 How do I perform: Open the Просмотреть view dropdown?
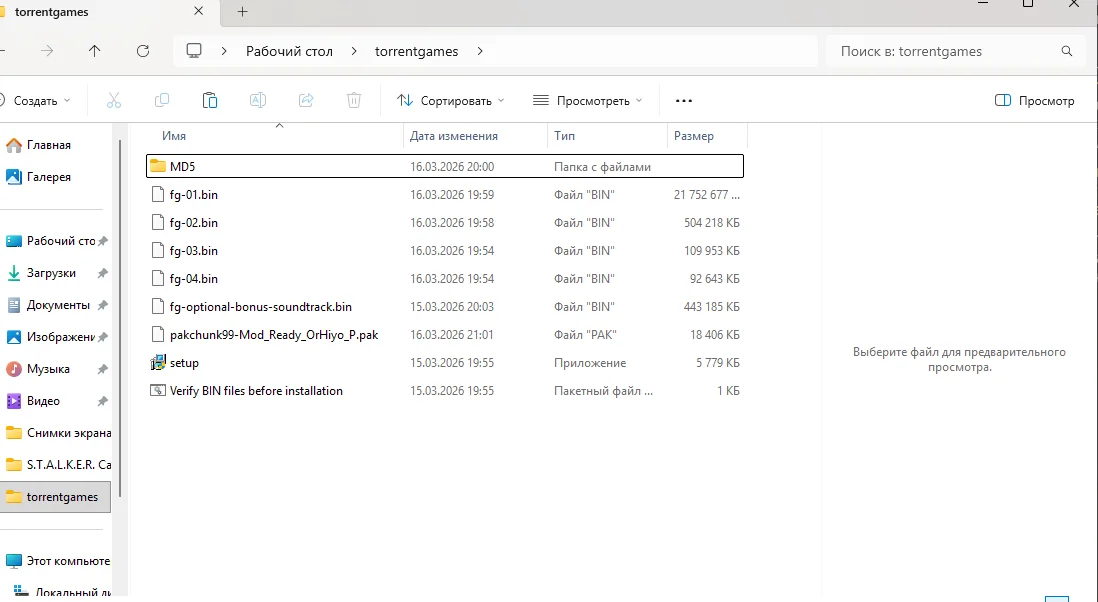click(x=588, y=101)
